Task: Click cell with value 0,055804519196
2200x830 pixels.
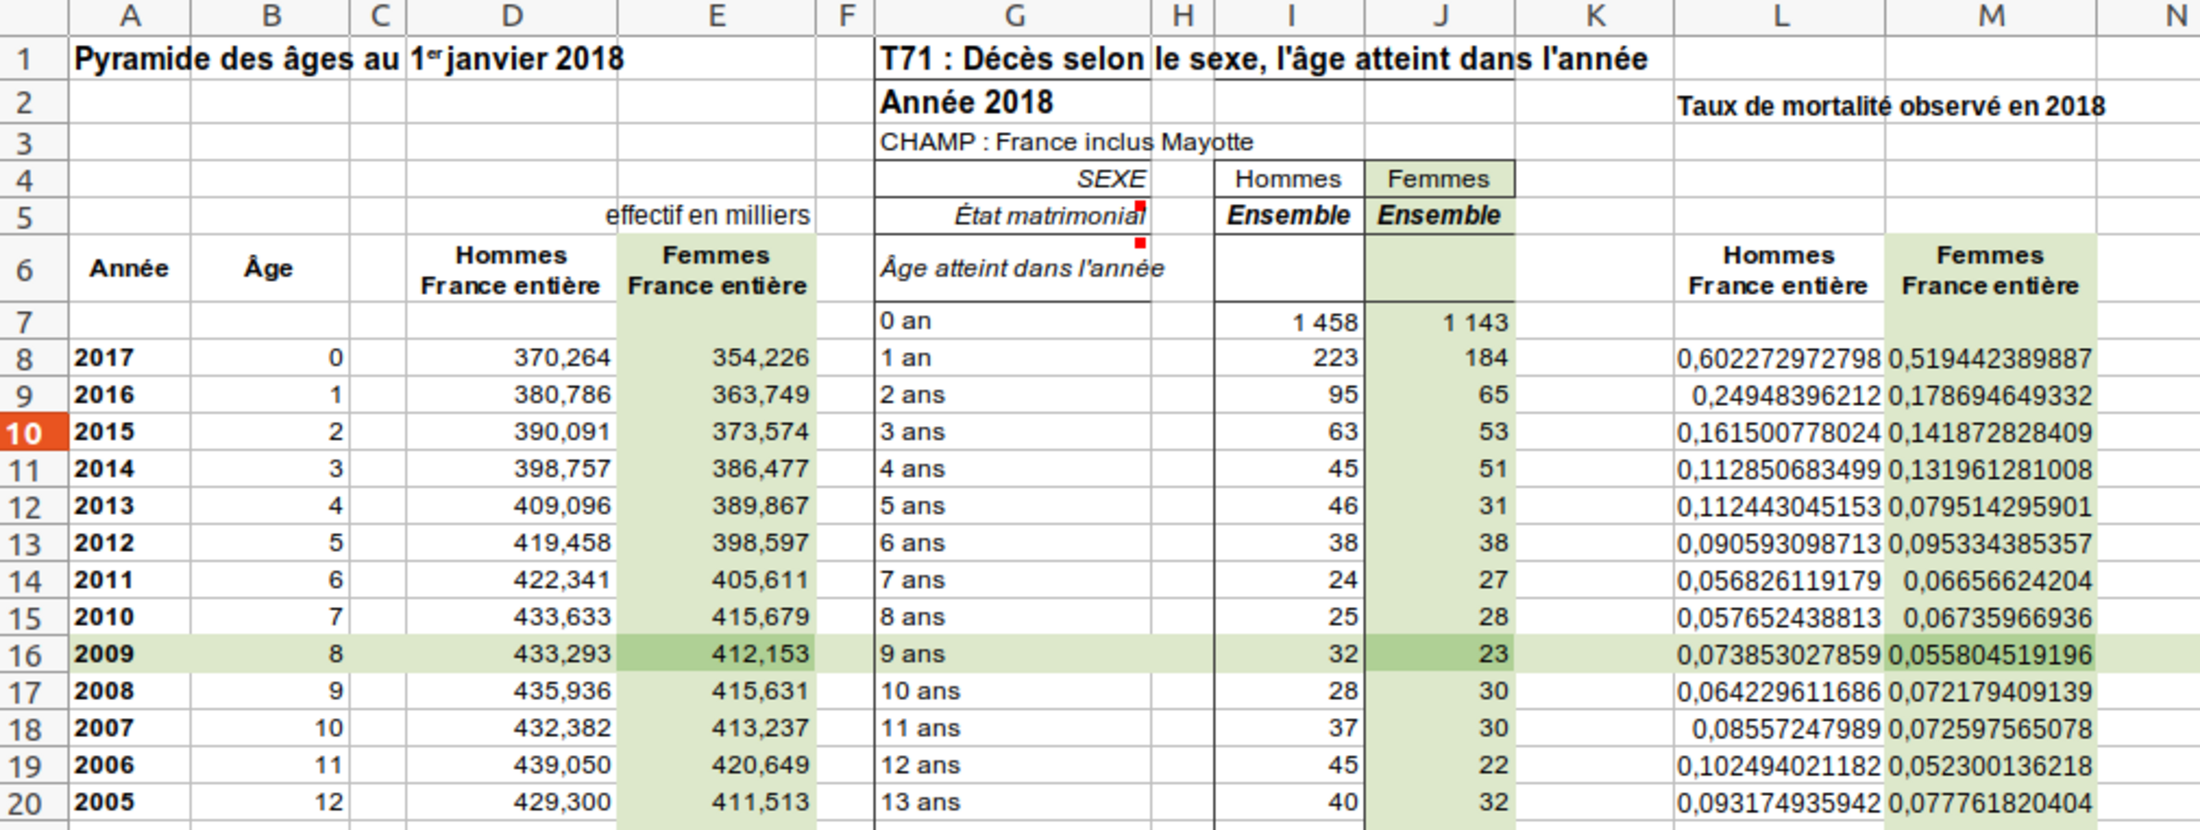Action: [x=1990, y=655]
